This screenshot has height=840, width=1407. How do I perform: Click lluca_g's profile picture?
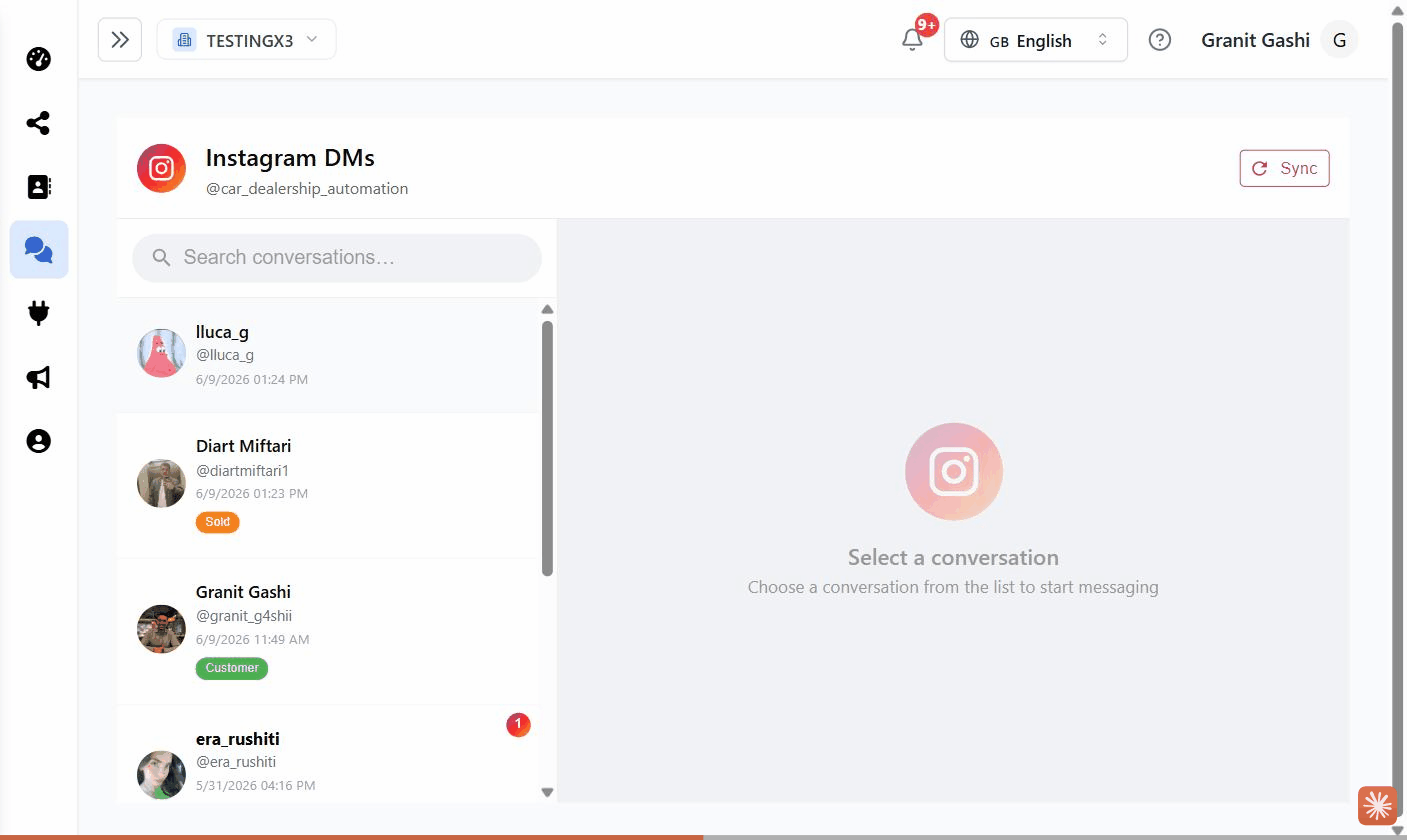[161, 353]
